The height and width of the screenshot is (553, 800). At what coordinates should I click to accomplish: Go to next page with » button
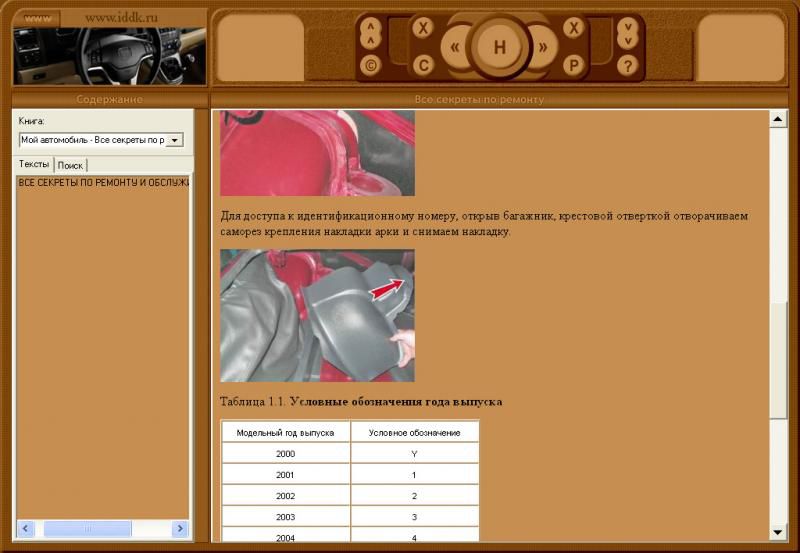click(x=543, y=47)
